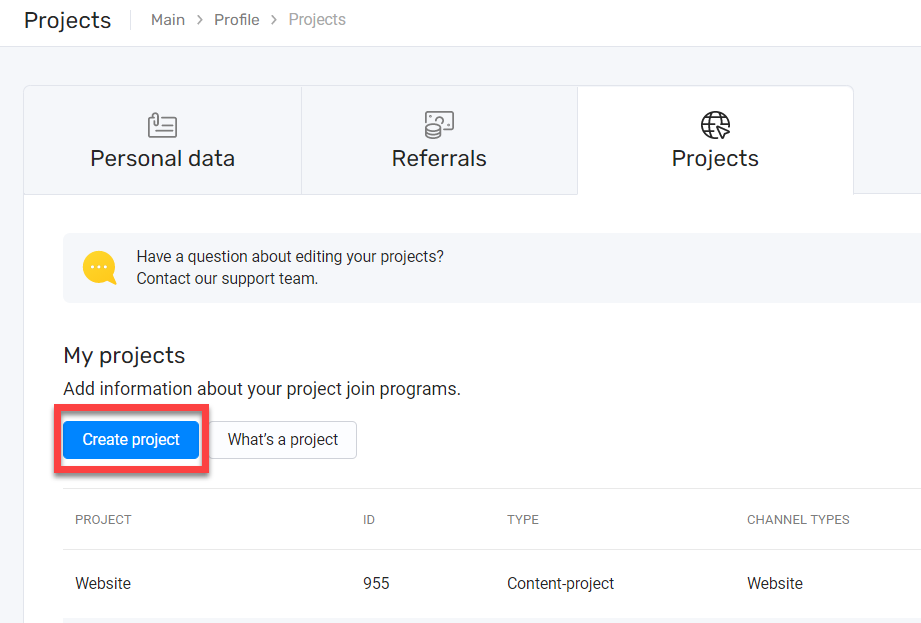Viewport: 921px width, 623px height.
Task: Click project ID 955 in the table
Action: (x=376, y=583)
